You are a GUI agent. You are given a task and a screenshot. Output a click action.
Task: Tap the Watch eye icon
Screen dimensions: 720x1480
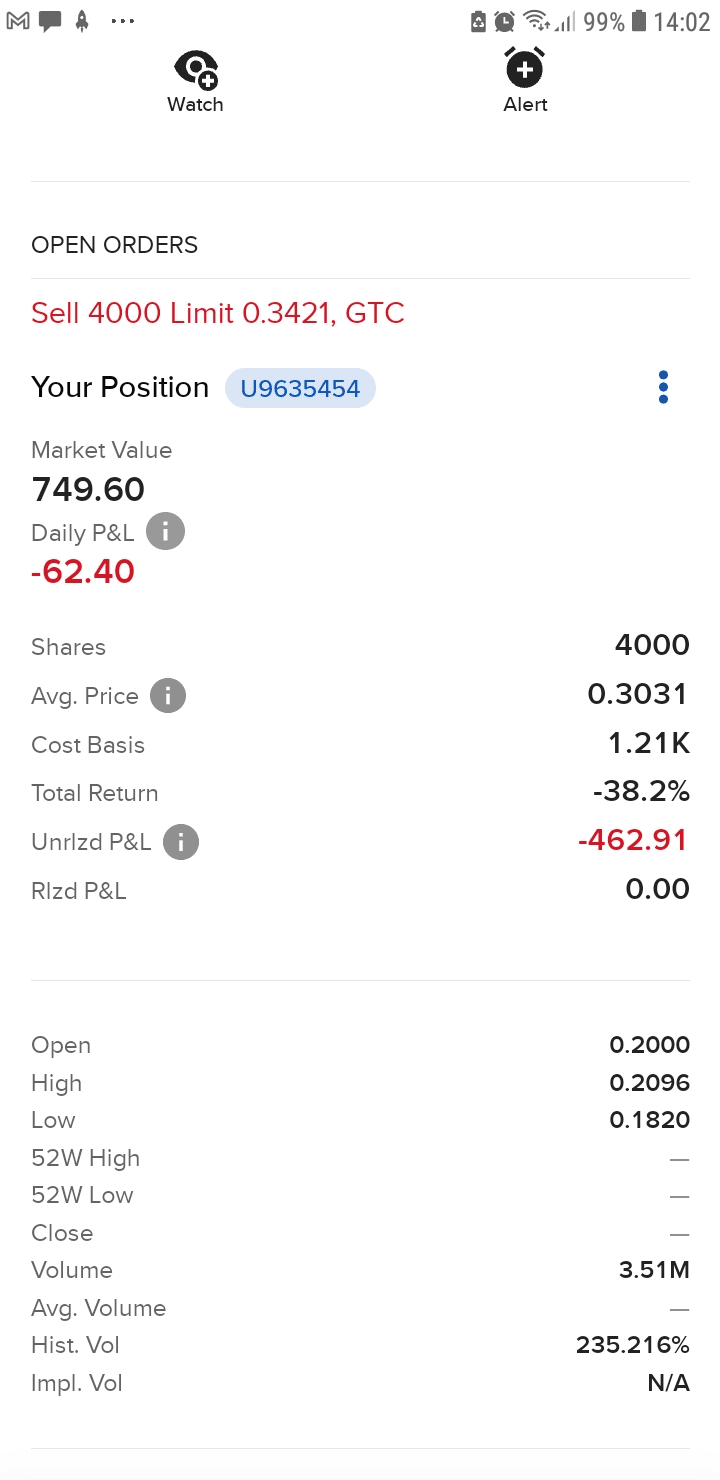196,70
